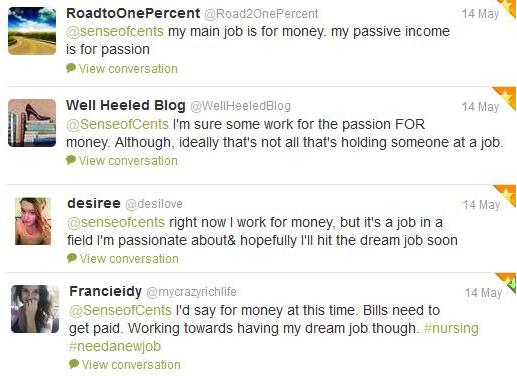The image size is (517, 376).
Task: Visit the @Road2OnePercent handle
Action: 261,14
